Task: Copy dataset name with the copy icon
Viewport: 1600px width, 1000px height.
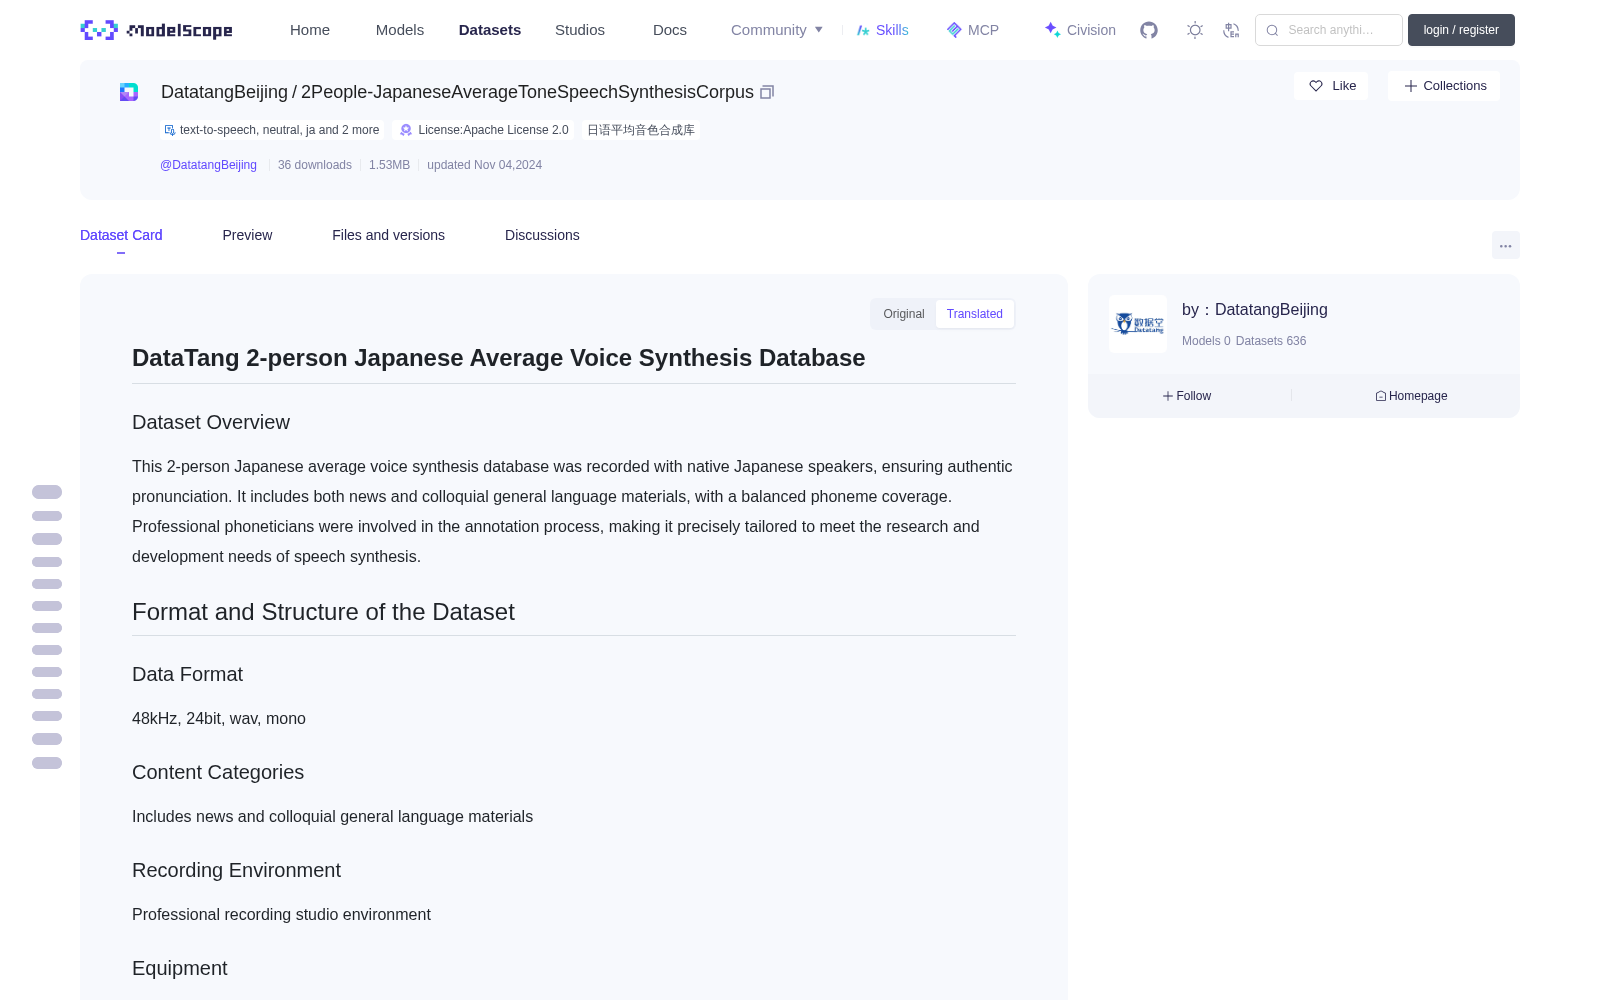Action: (x=767, y=92)
